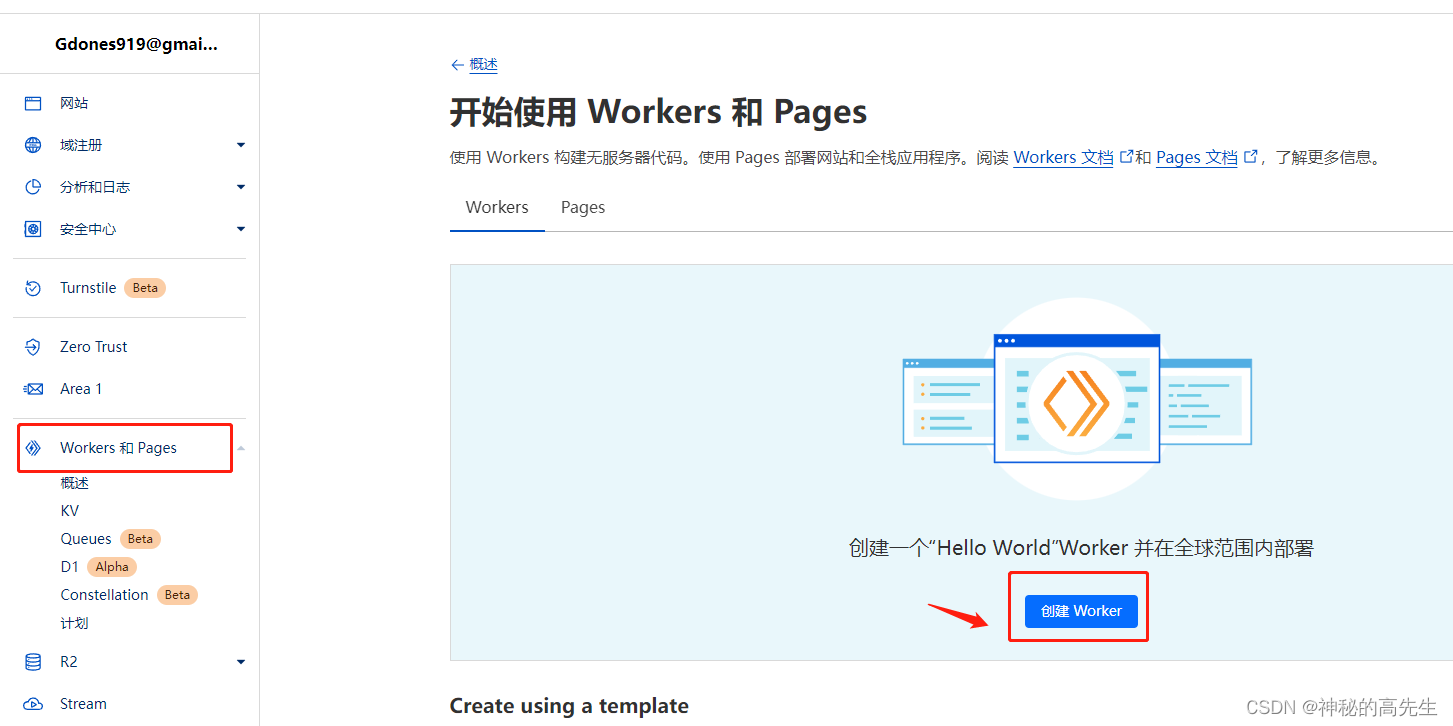Expand the 分析和日志 dropdown arrow
Screen dimensions: 1453x726
241,187
